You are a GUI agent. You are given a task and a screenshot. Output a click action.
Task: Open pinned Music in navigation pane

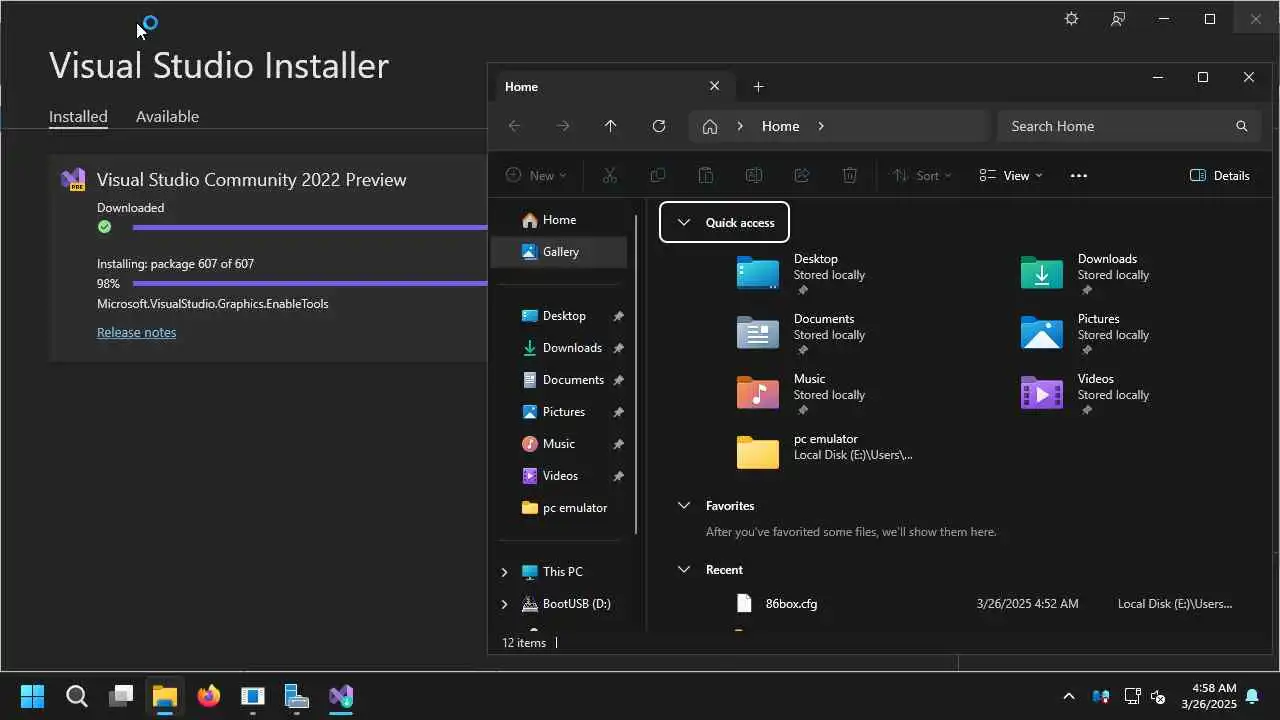coord(559,444)
